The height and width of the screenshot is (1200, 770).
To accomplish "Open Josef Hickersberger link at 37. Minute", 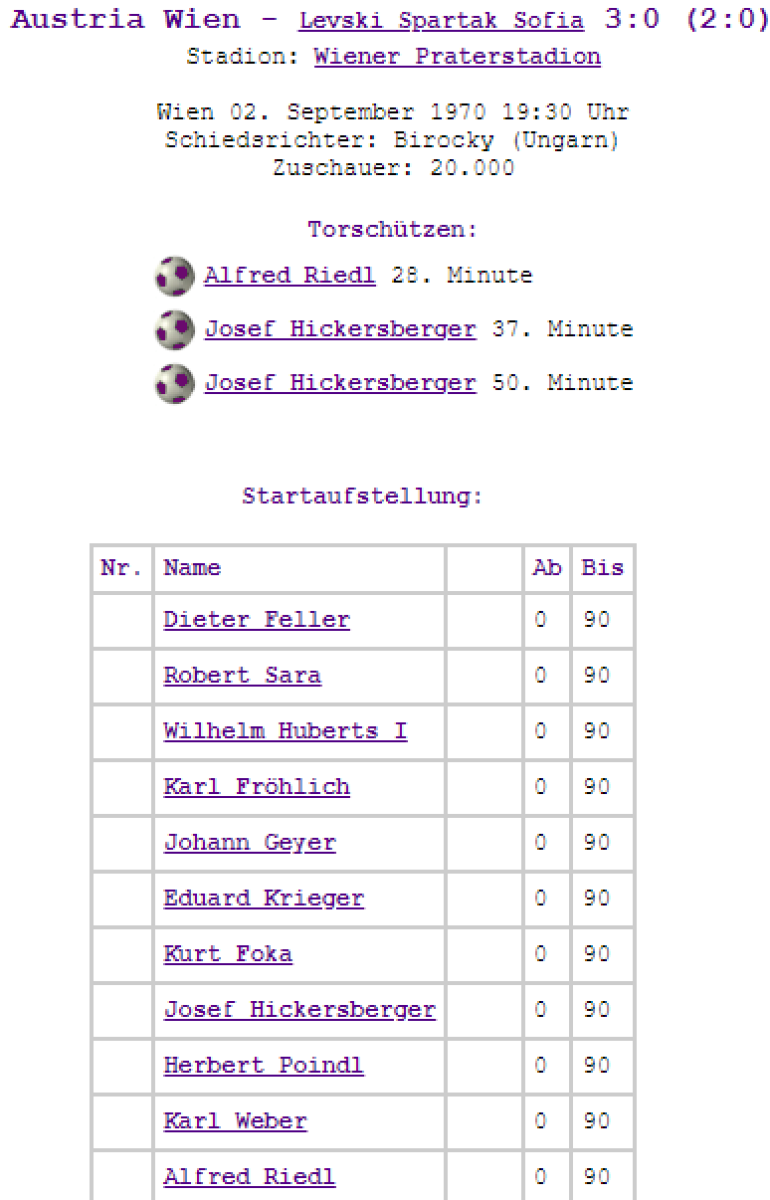I will pos(340,329).
